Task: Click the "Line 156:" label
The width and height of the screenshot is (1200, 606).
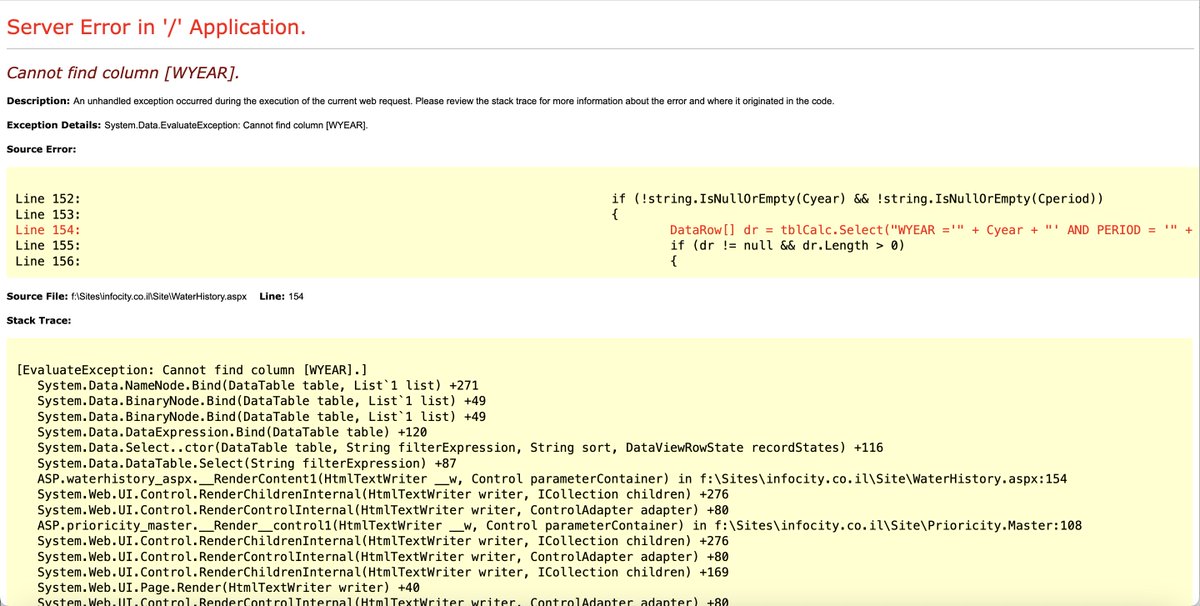Action: coord(48,261)
